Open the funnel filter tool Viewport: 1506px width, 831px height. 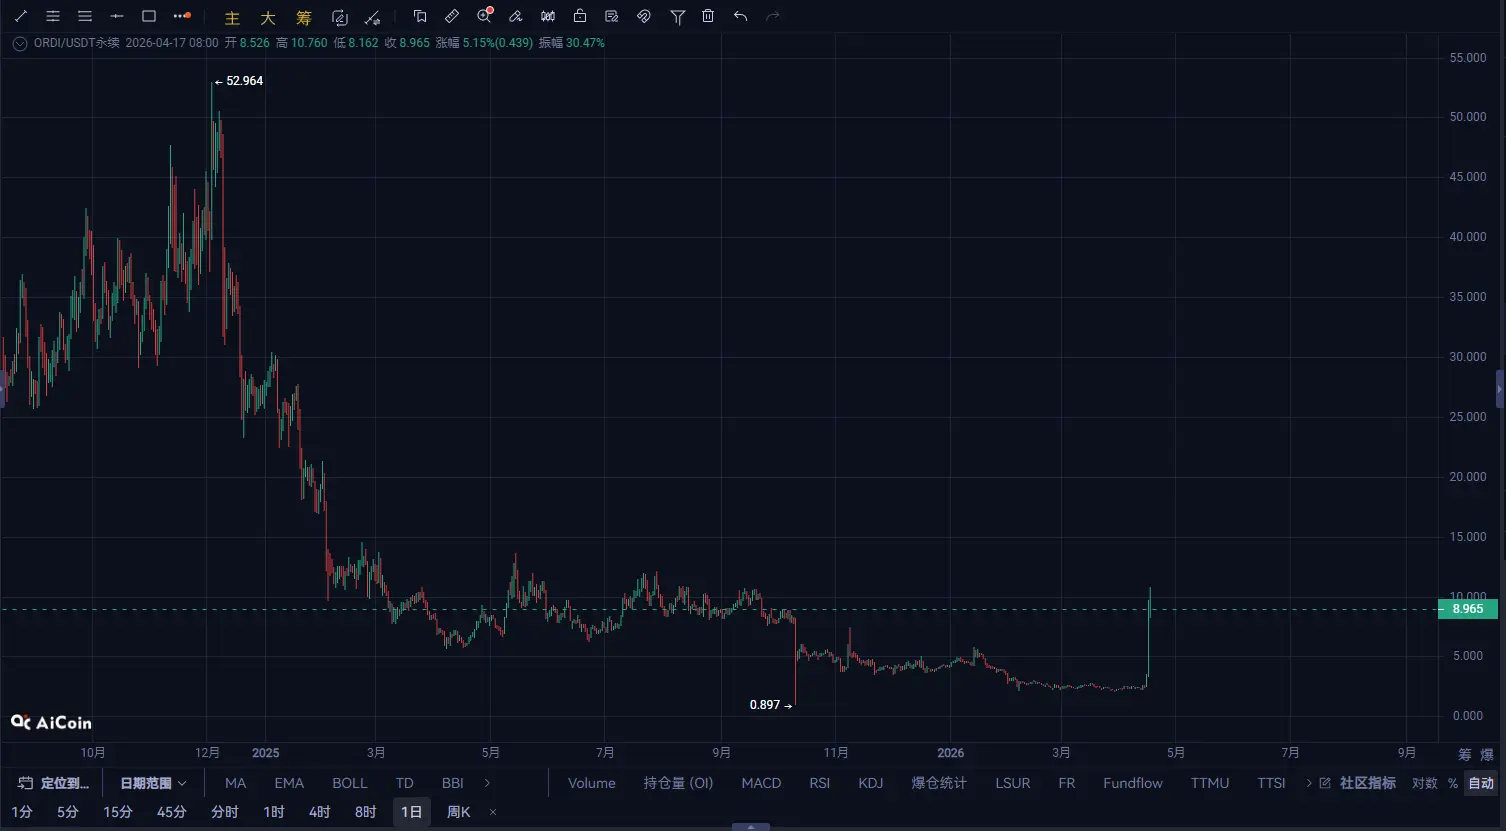click(x=677, y=16)
